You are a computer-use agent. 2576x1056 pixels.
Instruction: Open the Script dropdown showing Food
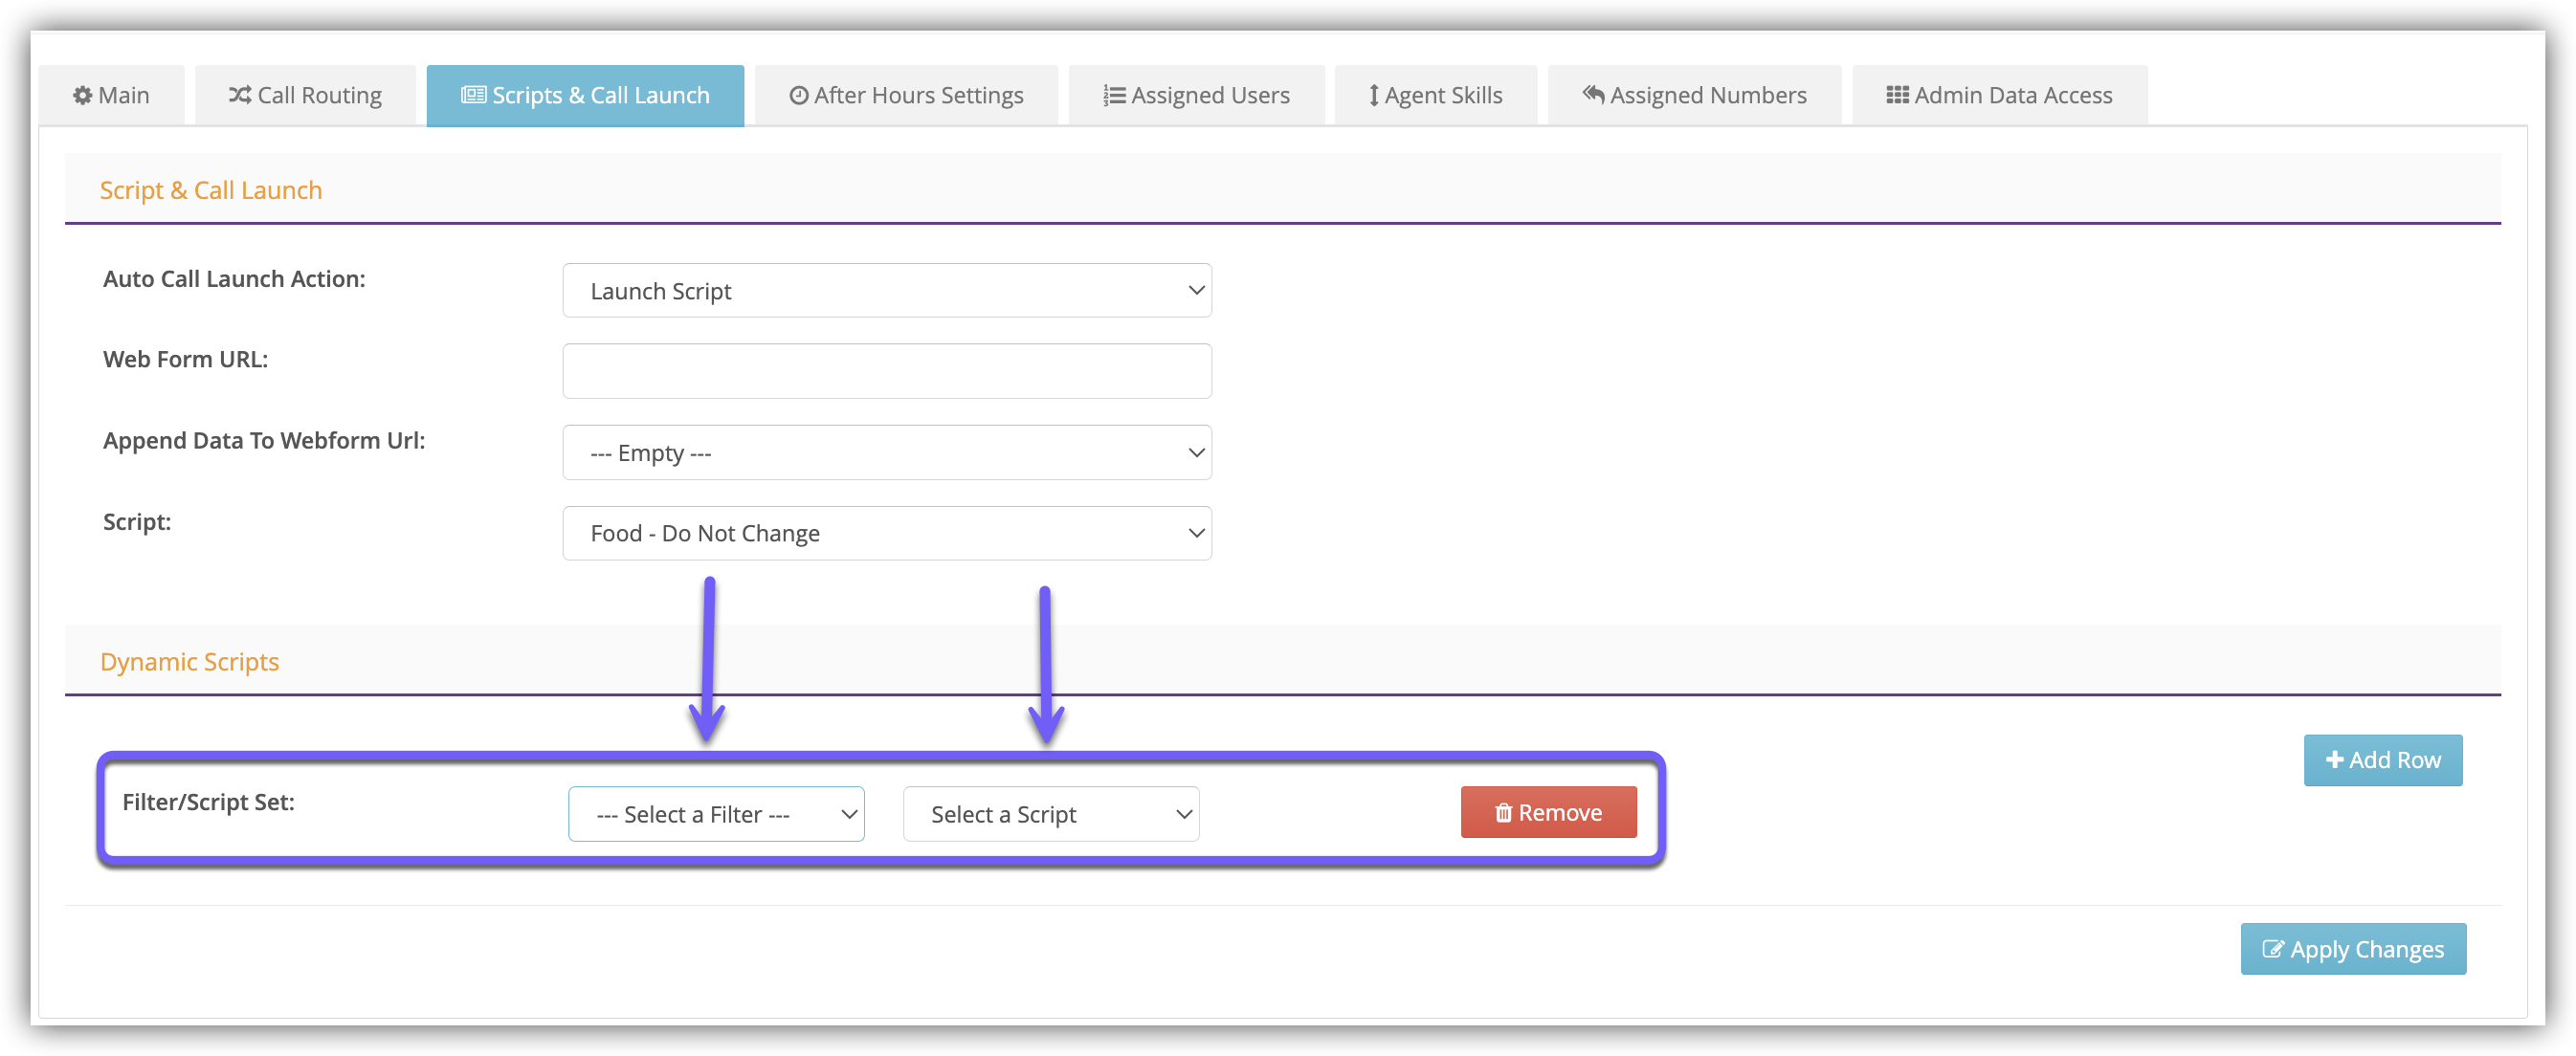[886, 533]
